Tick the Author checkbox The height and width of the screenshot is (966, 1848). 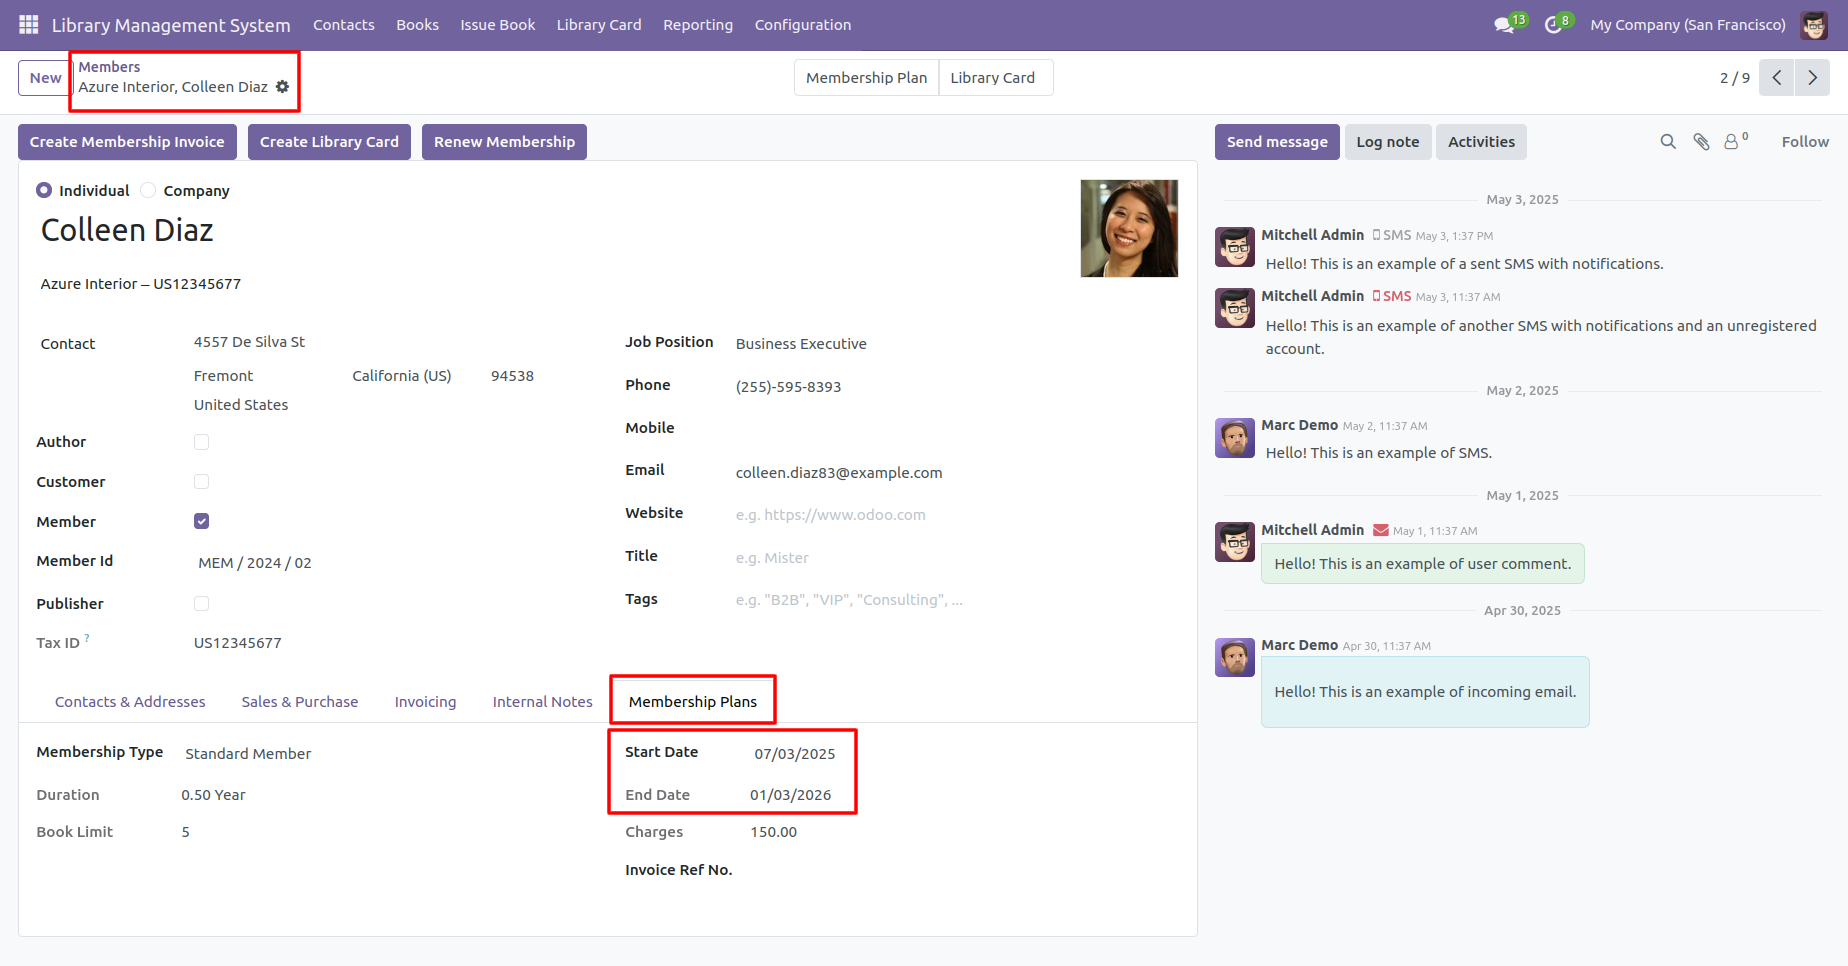pyautogui.click(x=202, y=442)
